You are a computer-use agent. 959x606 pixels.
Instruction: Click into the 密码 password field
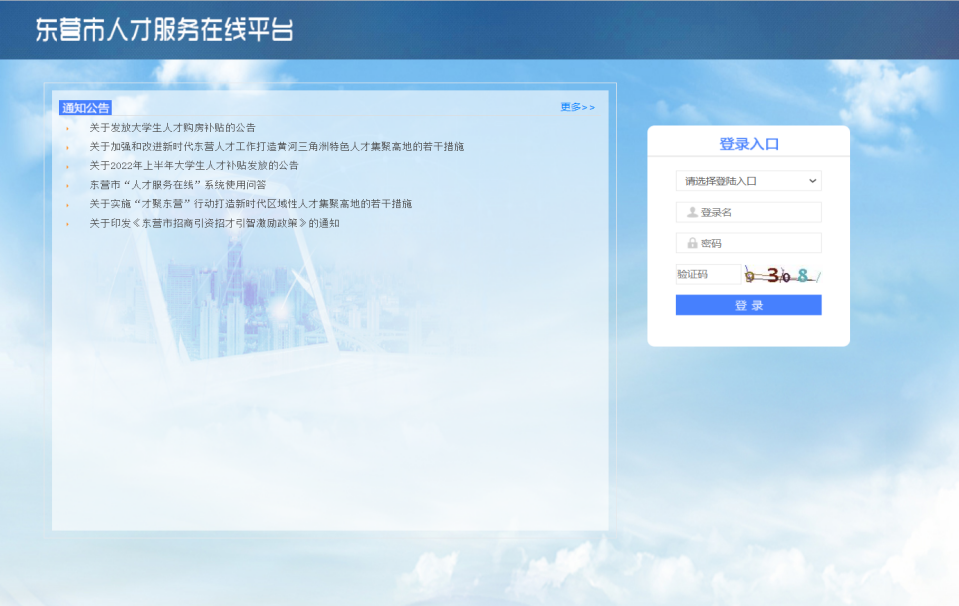[758, 243]
